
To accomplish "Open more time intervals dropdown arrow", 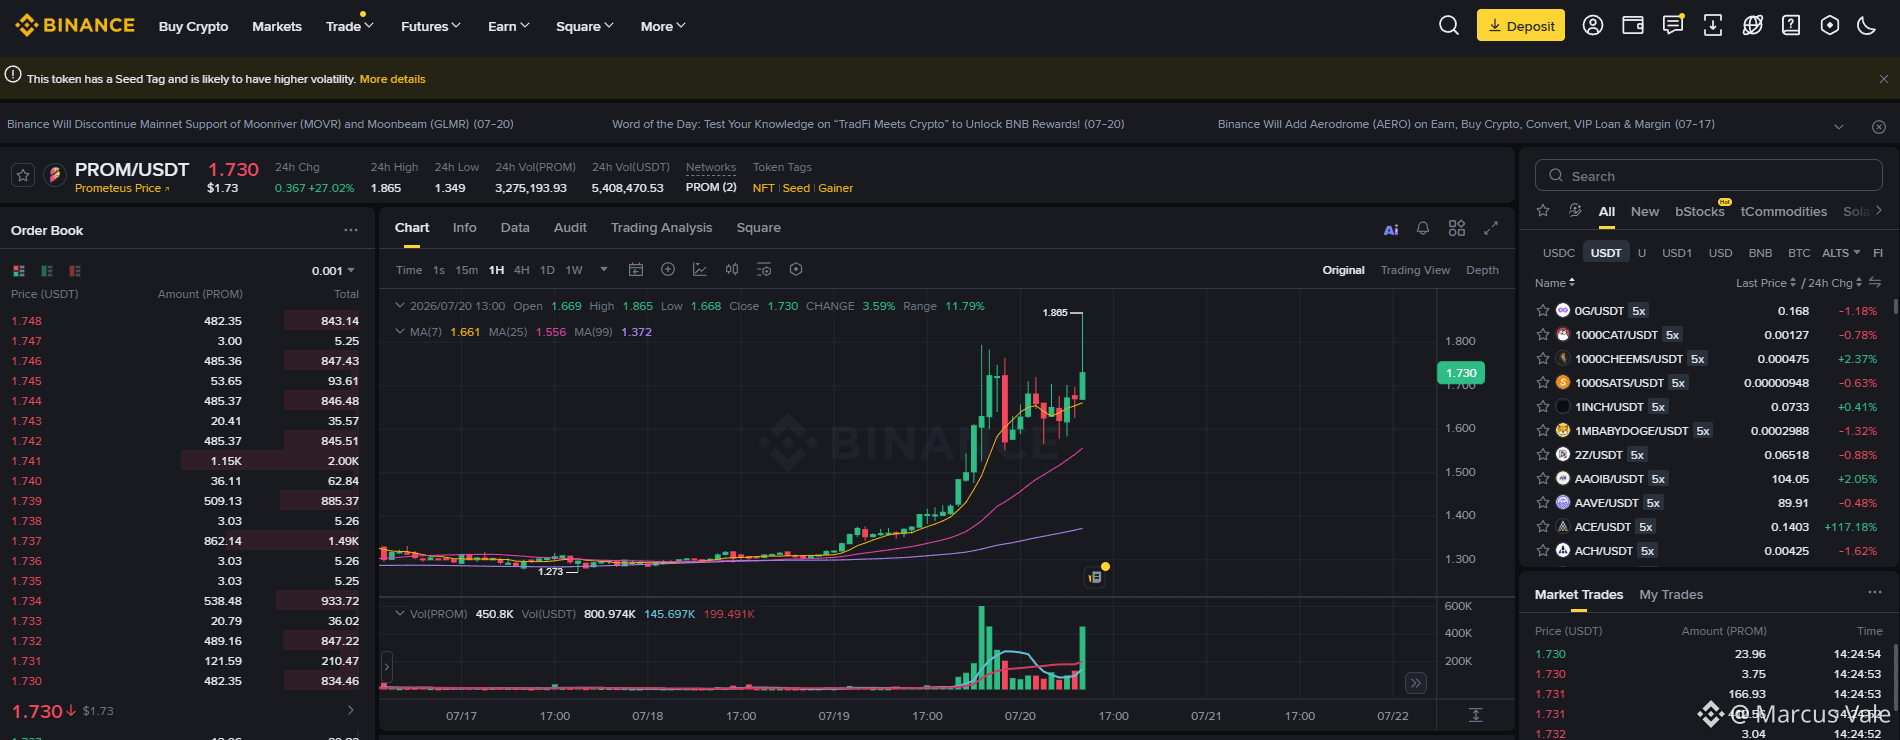I will point(604,270).
